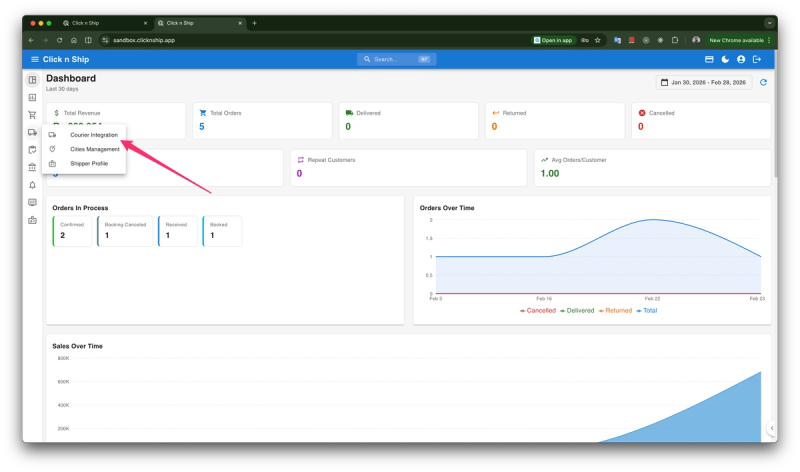
Task: Click the Cancelled summary card
Action: click(701, 120)
